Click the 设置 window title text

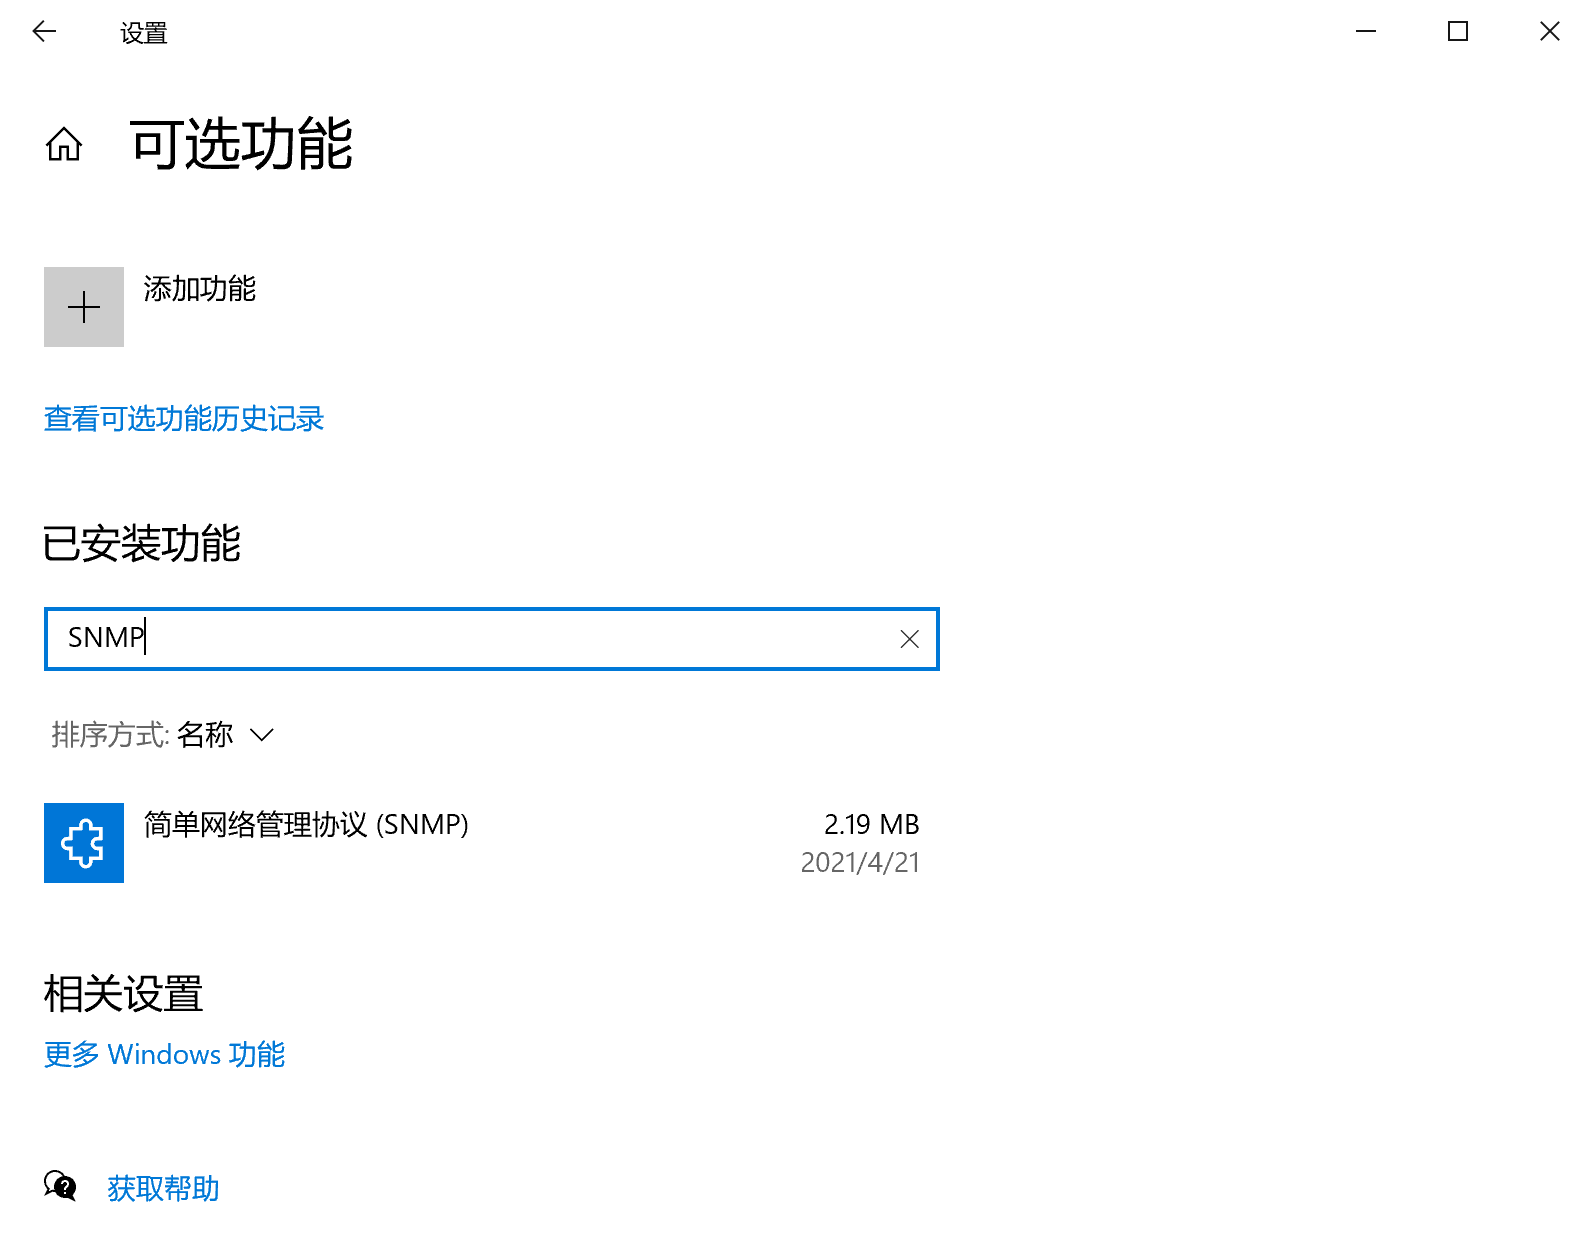[x=144, y=33]
